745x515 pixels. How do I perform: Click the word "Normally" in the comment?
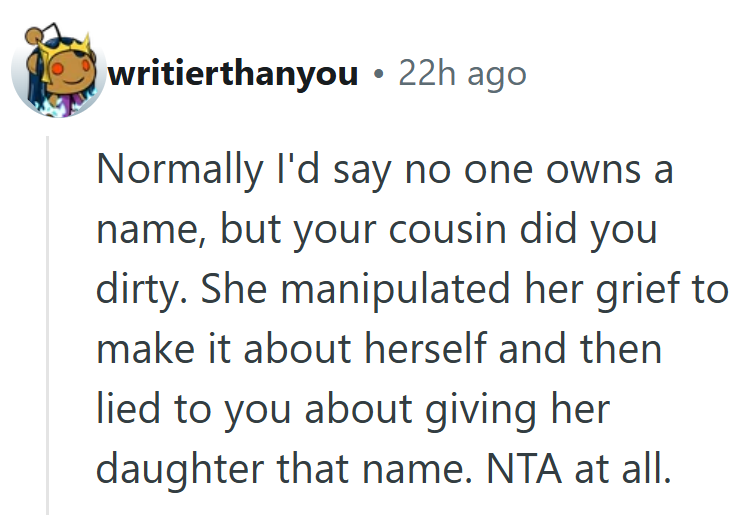click(175, 170)
